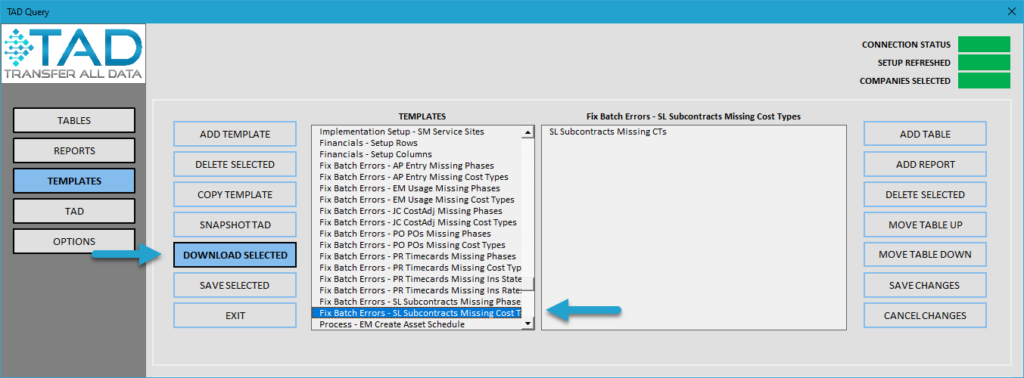Select EM Usage Missing Cost Types template
This screenshot has width=1024, height=378.
(417, 199)
